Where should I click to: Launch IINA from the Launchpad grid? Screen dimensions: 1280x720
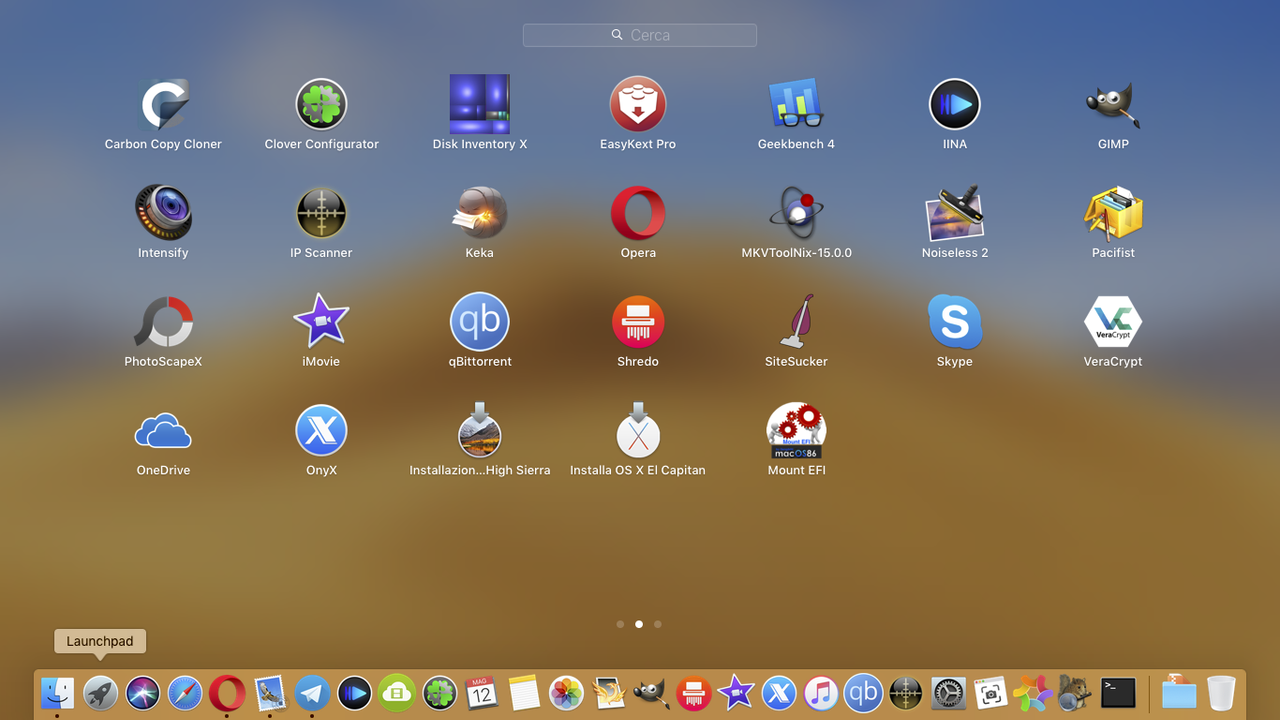pos(955,104)
